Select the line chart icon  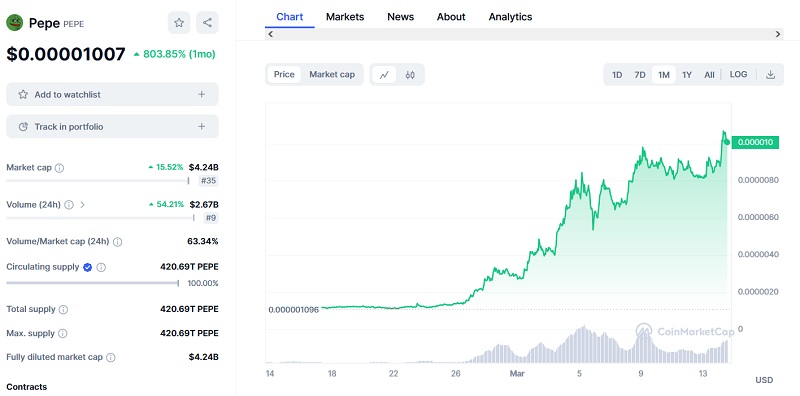coord(384,75)
